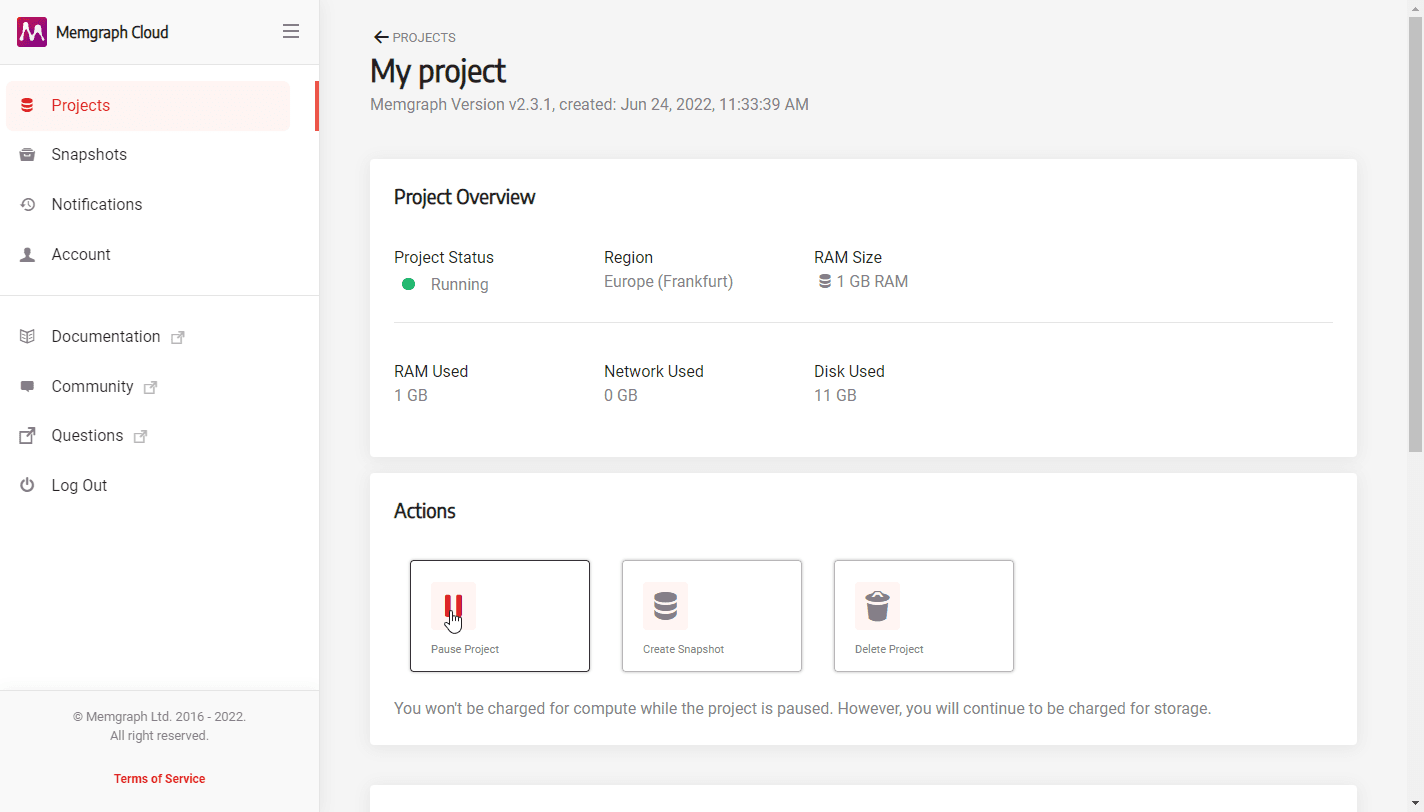The width and height of the screenshot is (1424, 812).
Task: Click the Log Out power icon
Action: point(28,486)
